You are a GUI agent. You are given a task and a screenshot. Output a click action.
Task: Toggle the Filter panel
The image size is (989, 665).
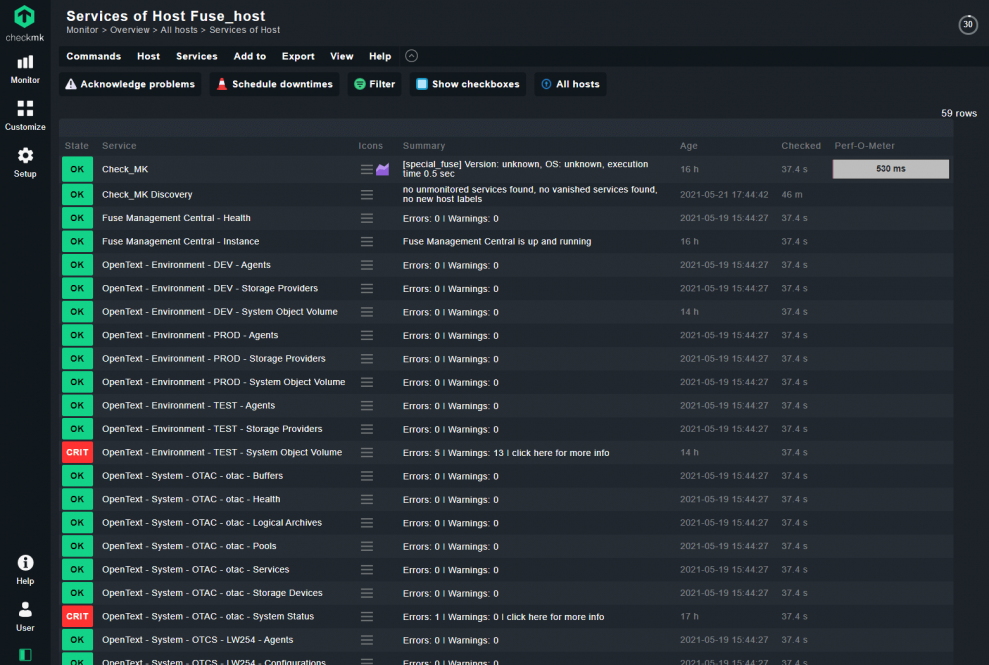tap(373, 84)
